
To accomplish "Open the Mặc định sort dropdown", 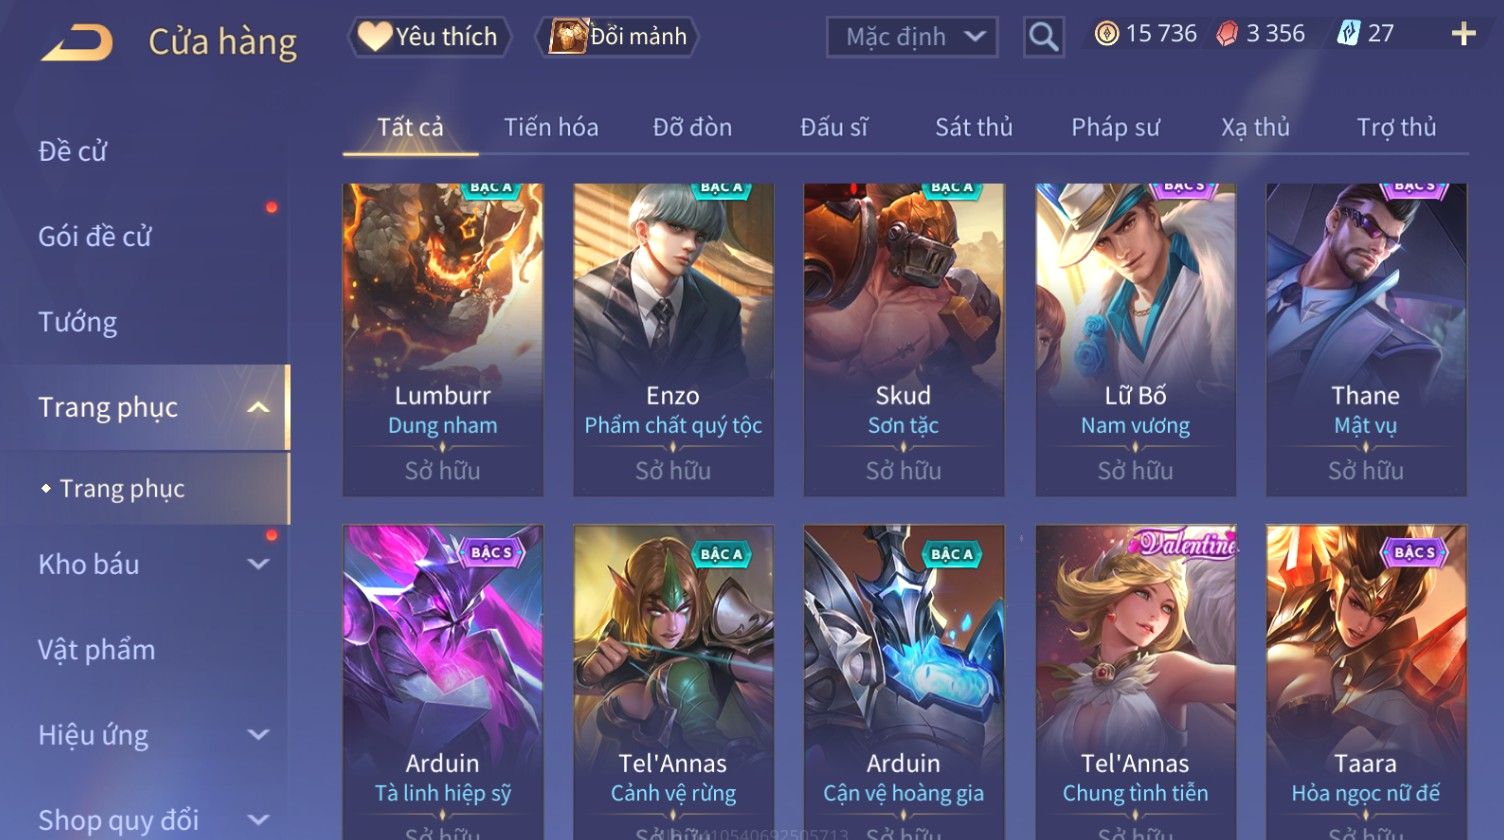I will 912,37.
